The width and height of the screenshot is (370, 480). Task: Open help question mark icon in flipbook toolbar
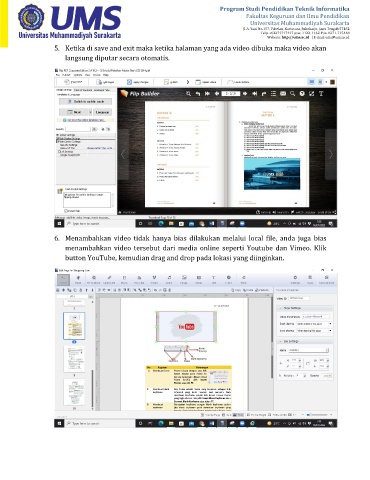302,94
